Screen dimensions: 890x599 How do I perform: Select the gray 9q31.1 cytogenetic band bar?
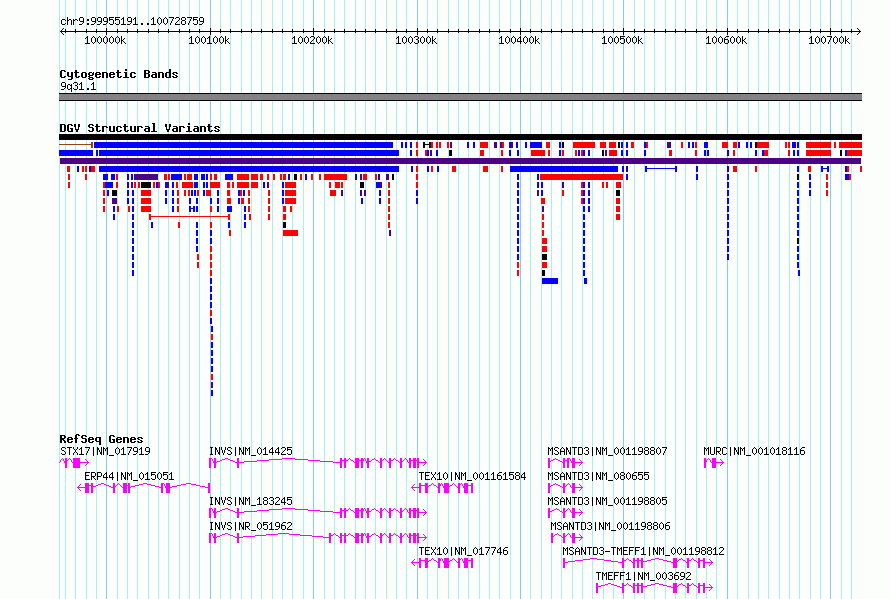(x=460, y=97)
